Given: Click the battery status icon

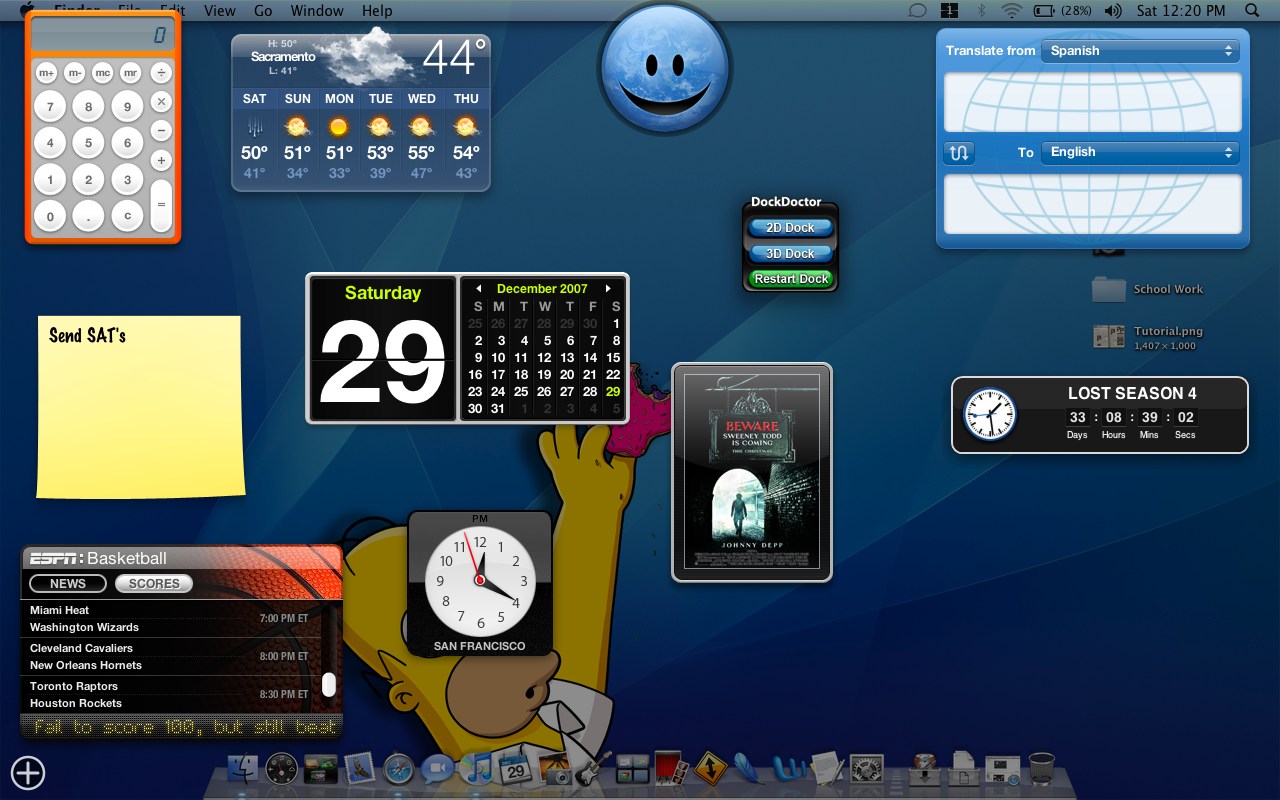Looking at the screenshot, I should 1044,11.
